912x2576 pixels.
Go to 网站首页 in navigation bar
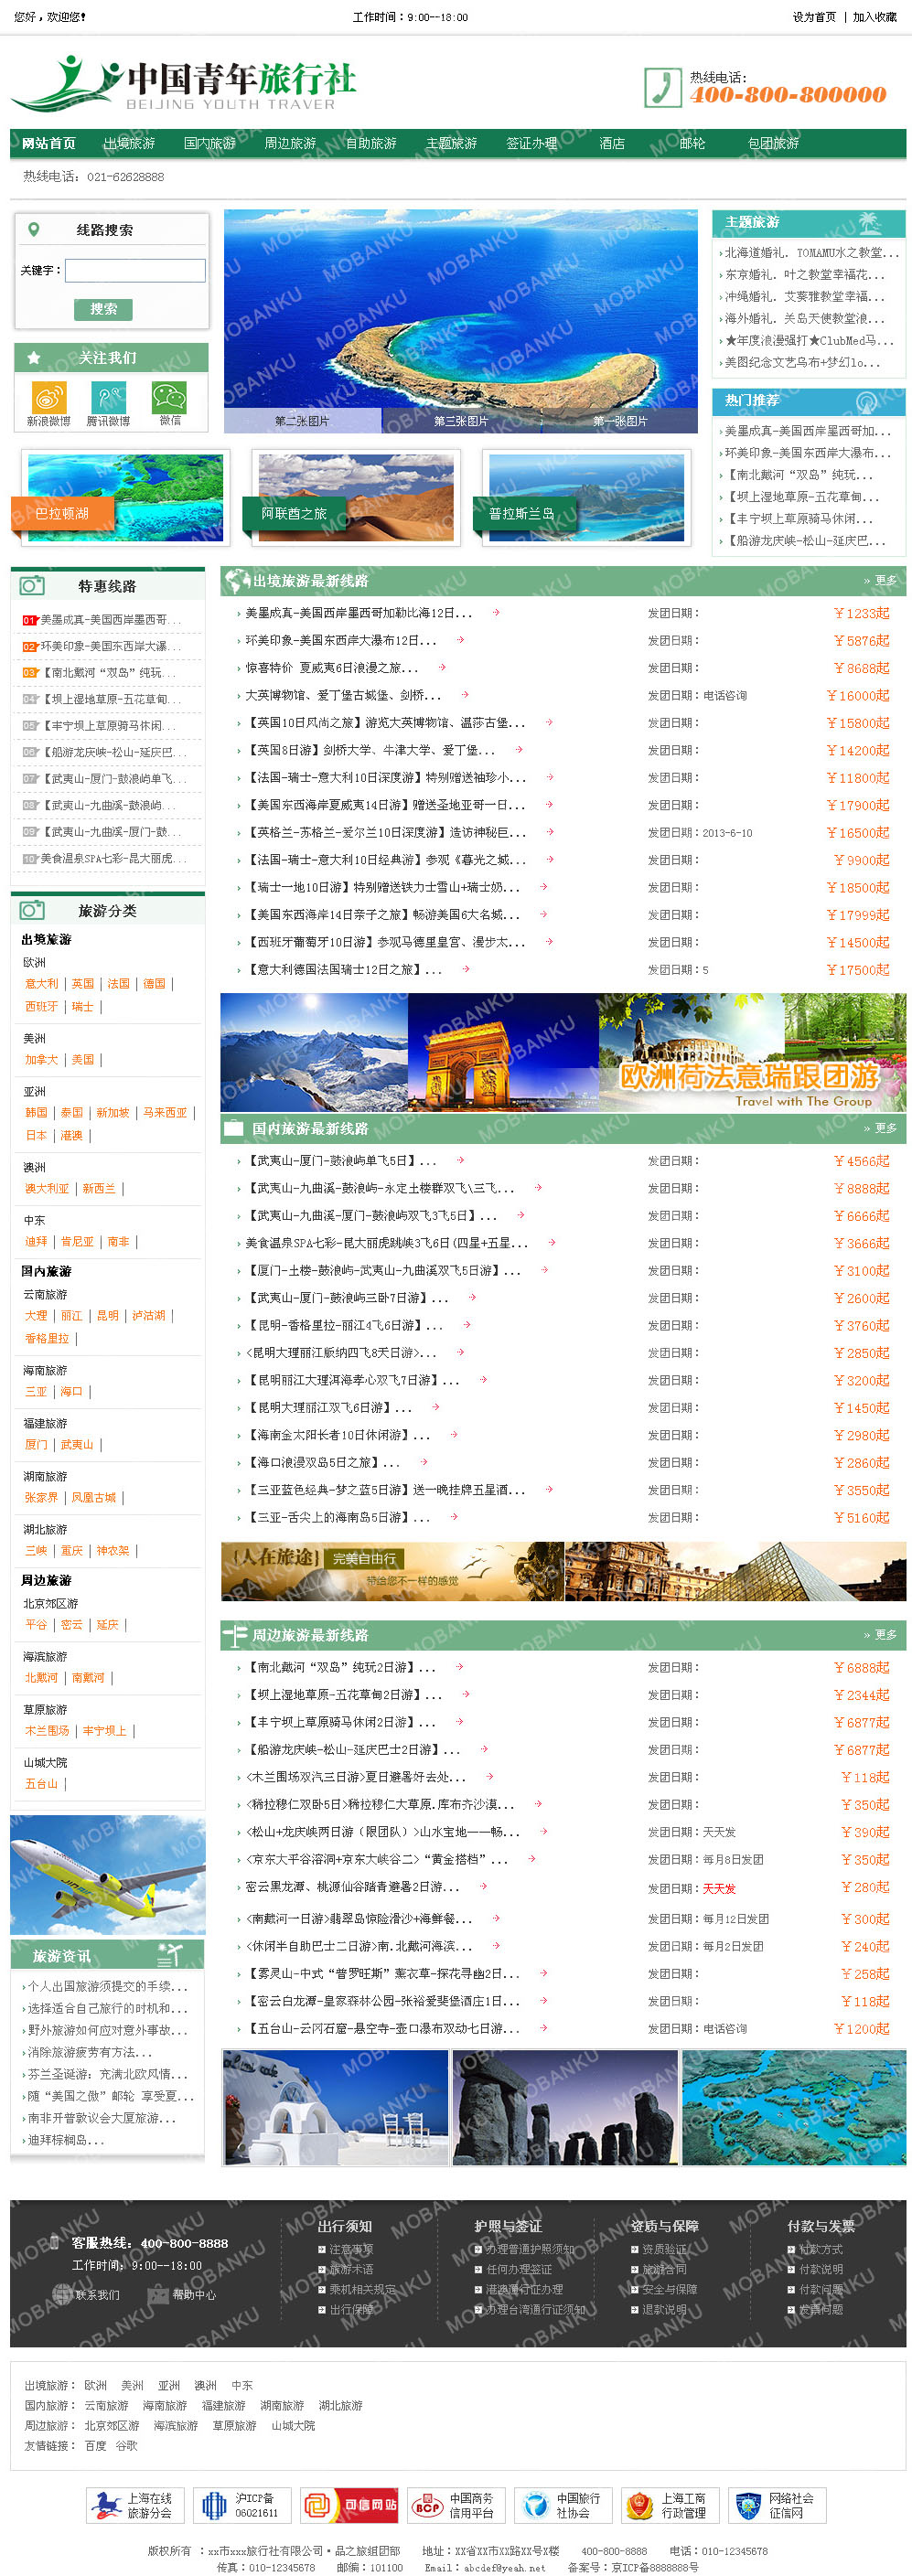49,144
